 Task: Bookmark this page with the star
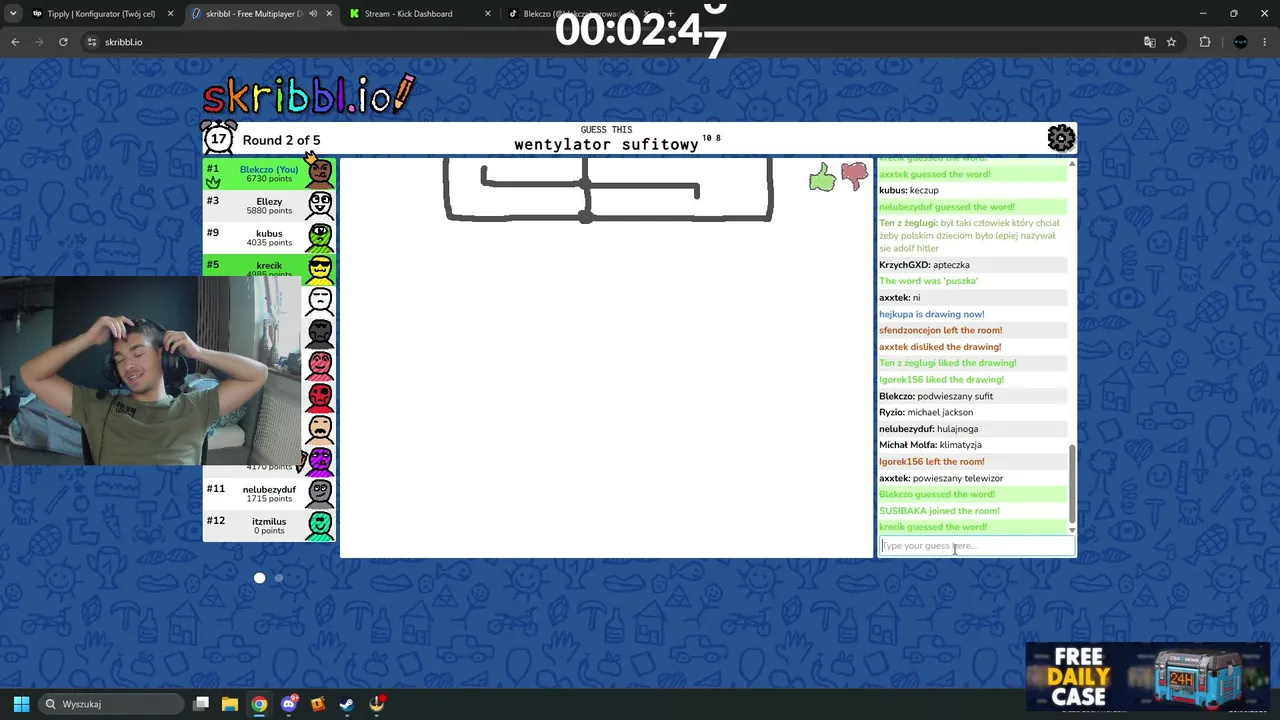[x=1171, y=42]
